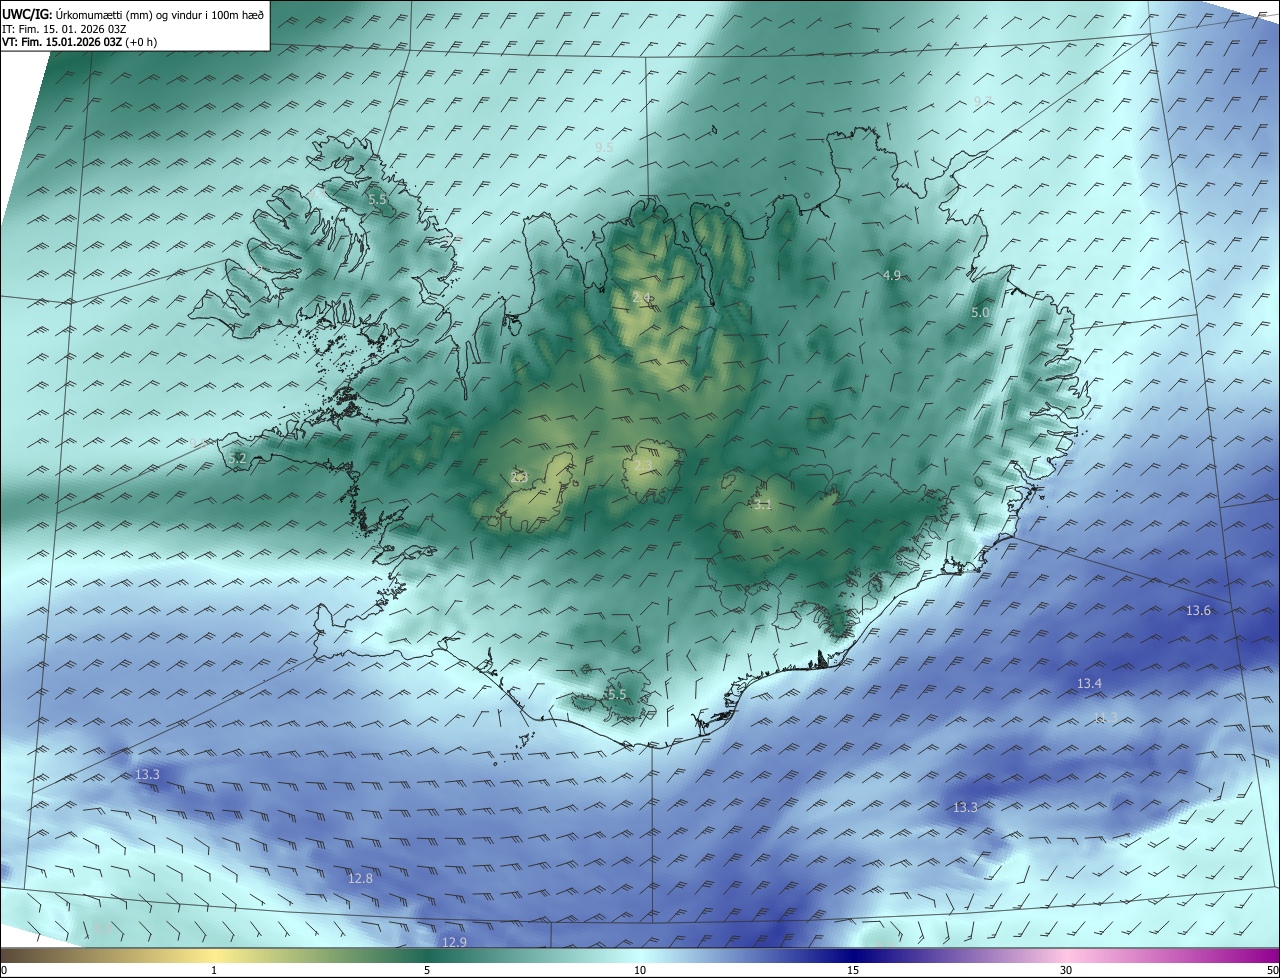Pick the 4.9 value label on the map
Screen dimensions: 1280x978
(x=892, y=275)
